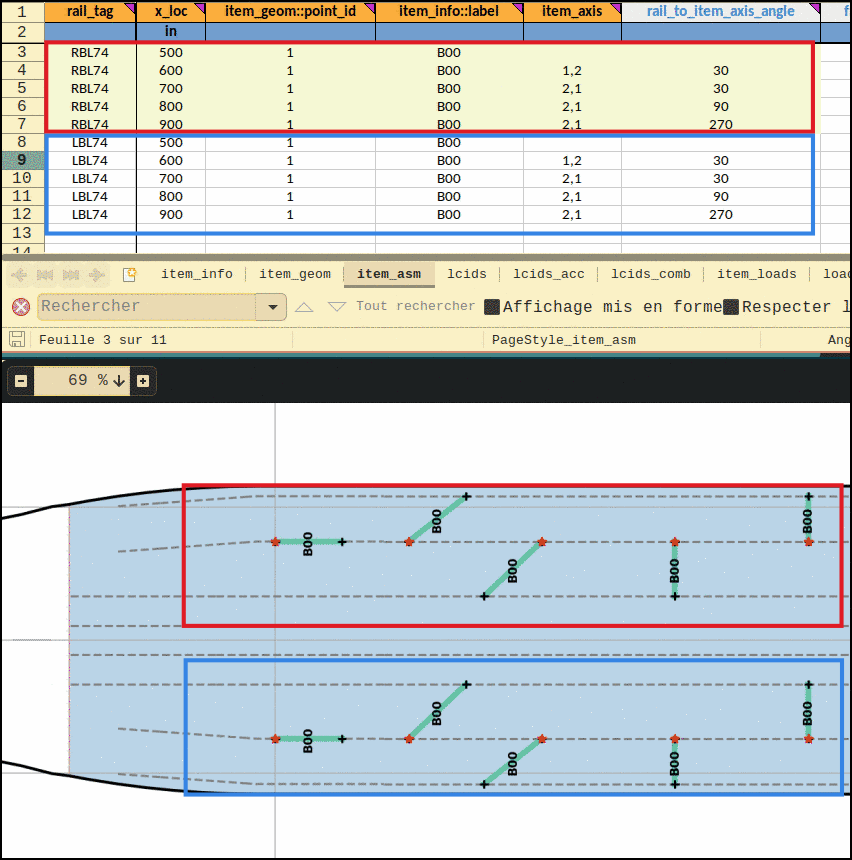Switch to the item_info sheet tab

[x=196, y=274]
